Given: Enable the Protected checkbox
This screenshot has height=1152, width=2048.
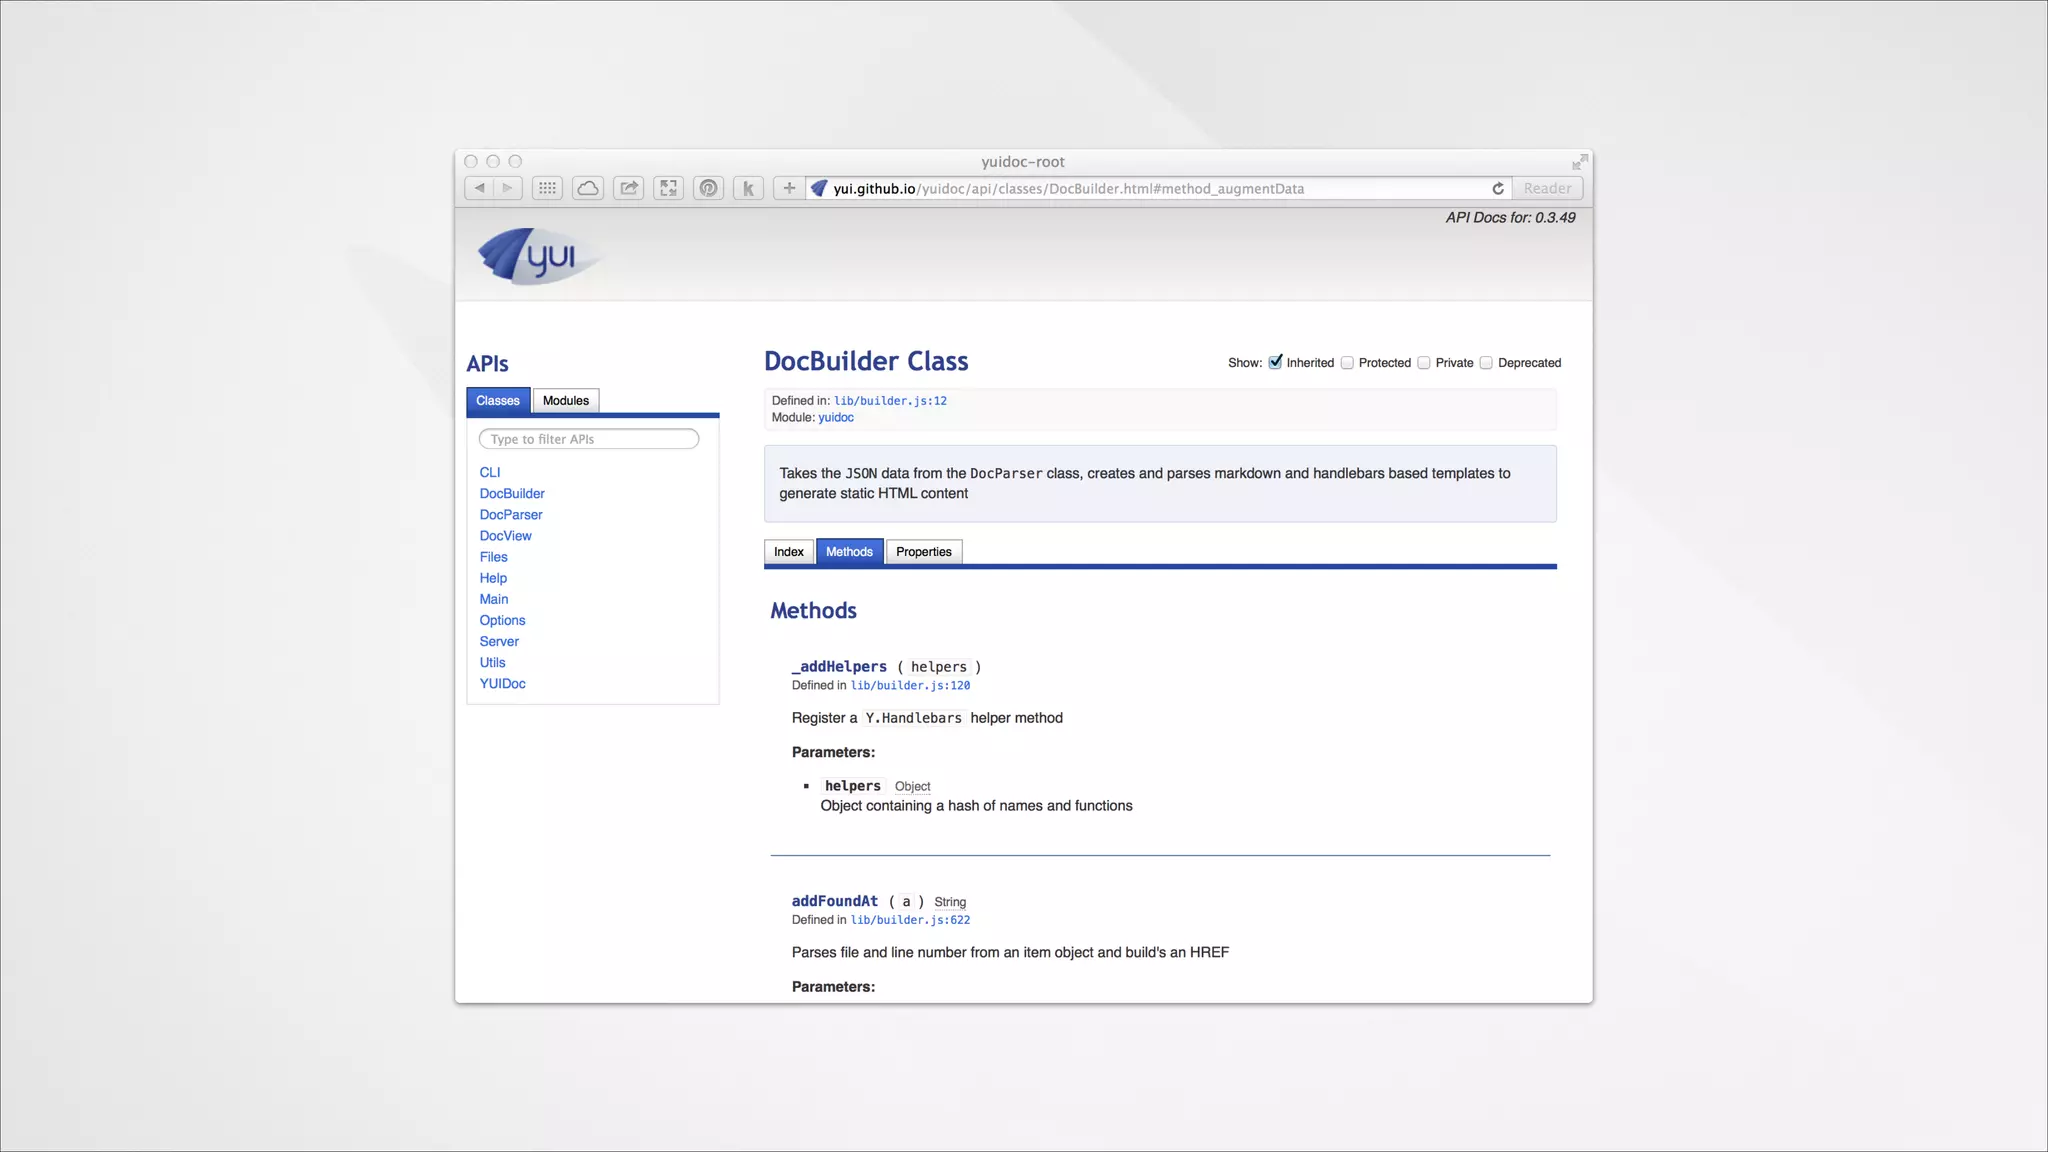Looking at the screenshot, I should (x=1347, y=363).
